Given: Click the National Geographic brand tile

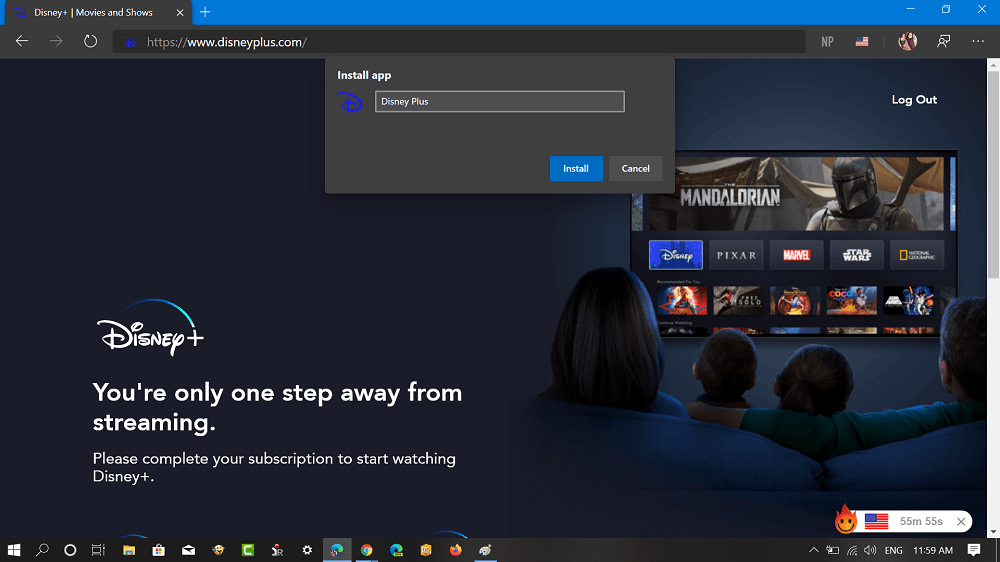Looking at the screenshot, I should coord(917,255).
